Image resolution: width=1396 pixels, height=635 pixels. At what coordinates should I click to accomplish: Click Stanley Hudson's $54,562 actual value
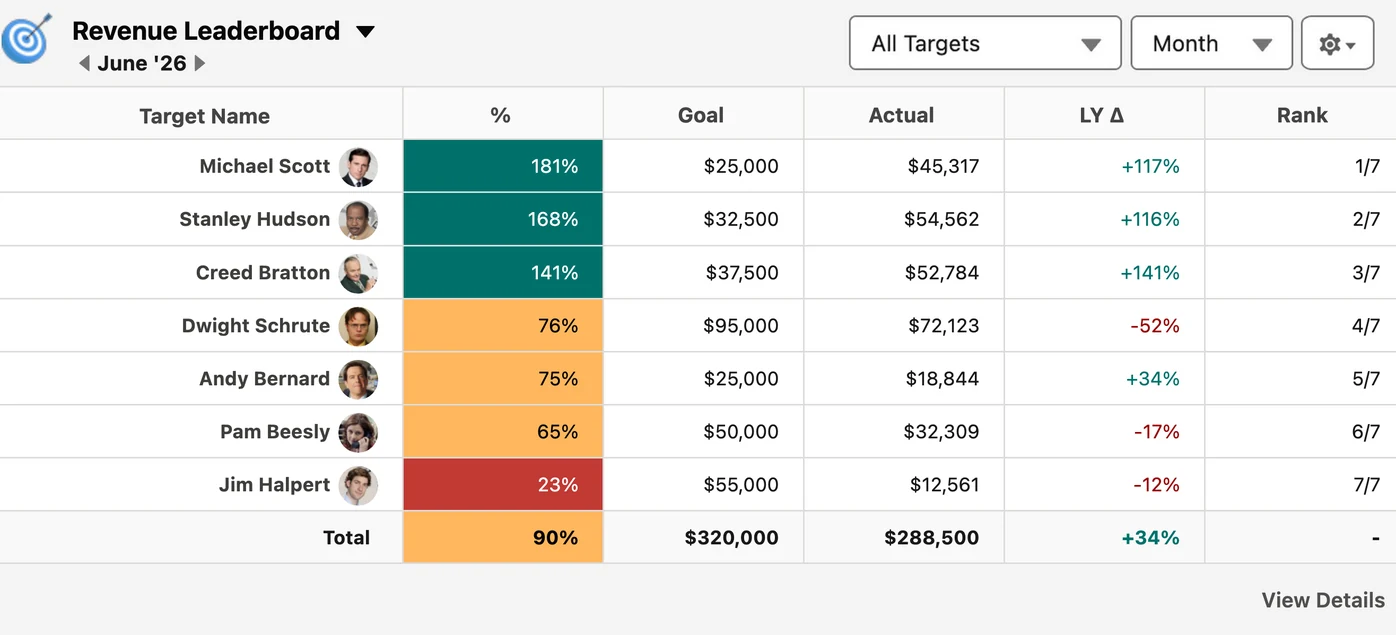tap(941, 219)
